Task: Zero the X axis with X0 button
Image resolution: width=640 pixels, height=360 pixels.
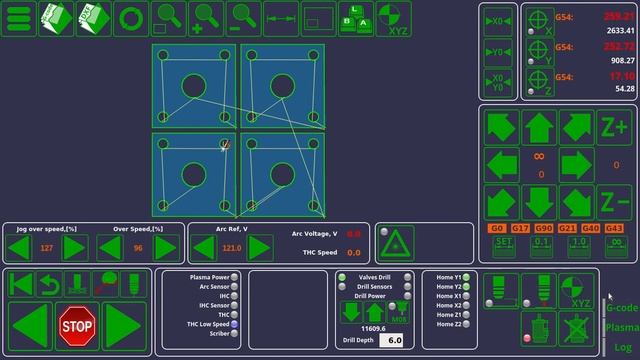Action: pyautogui.click(x=498, y=22)
